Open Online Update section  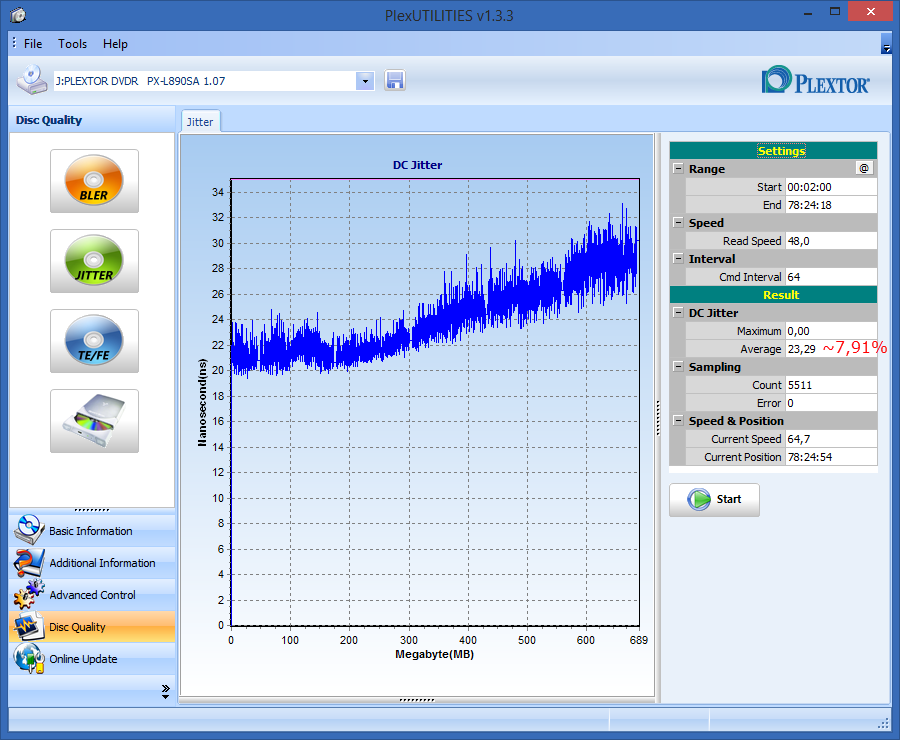click(92, 659)
